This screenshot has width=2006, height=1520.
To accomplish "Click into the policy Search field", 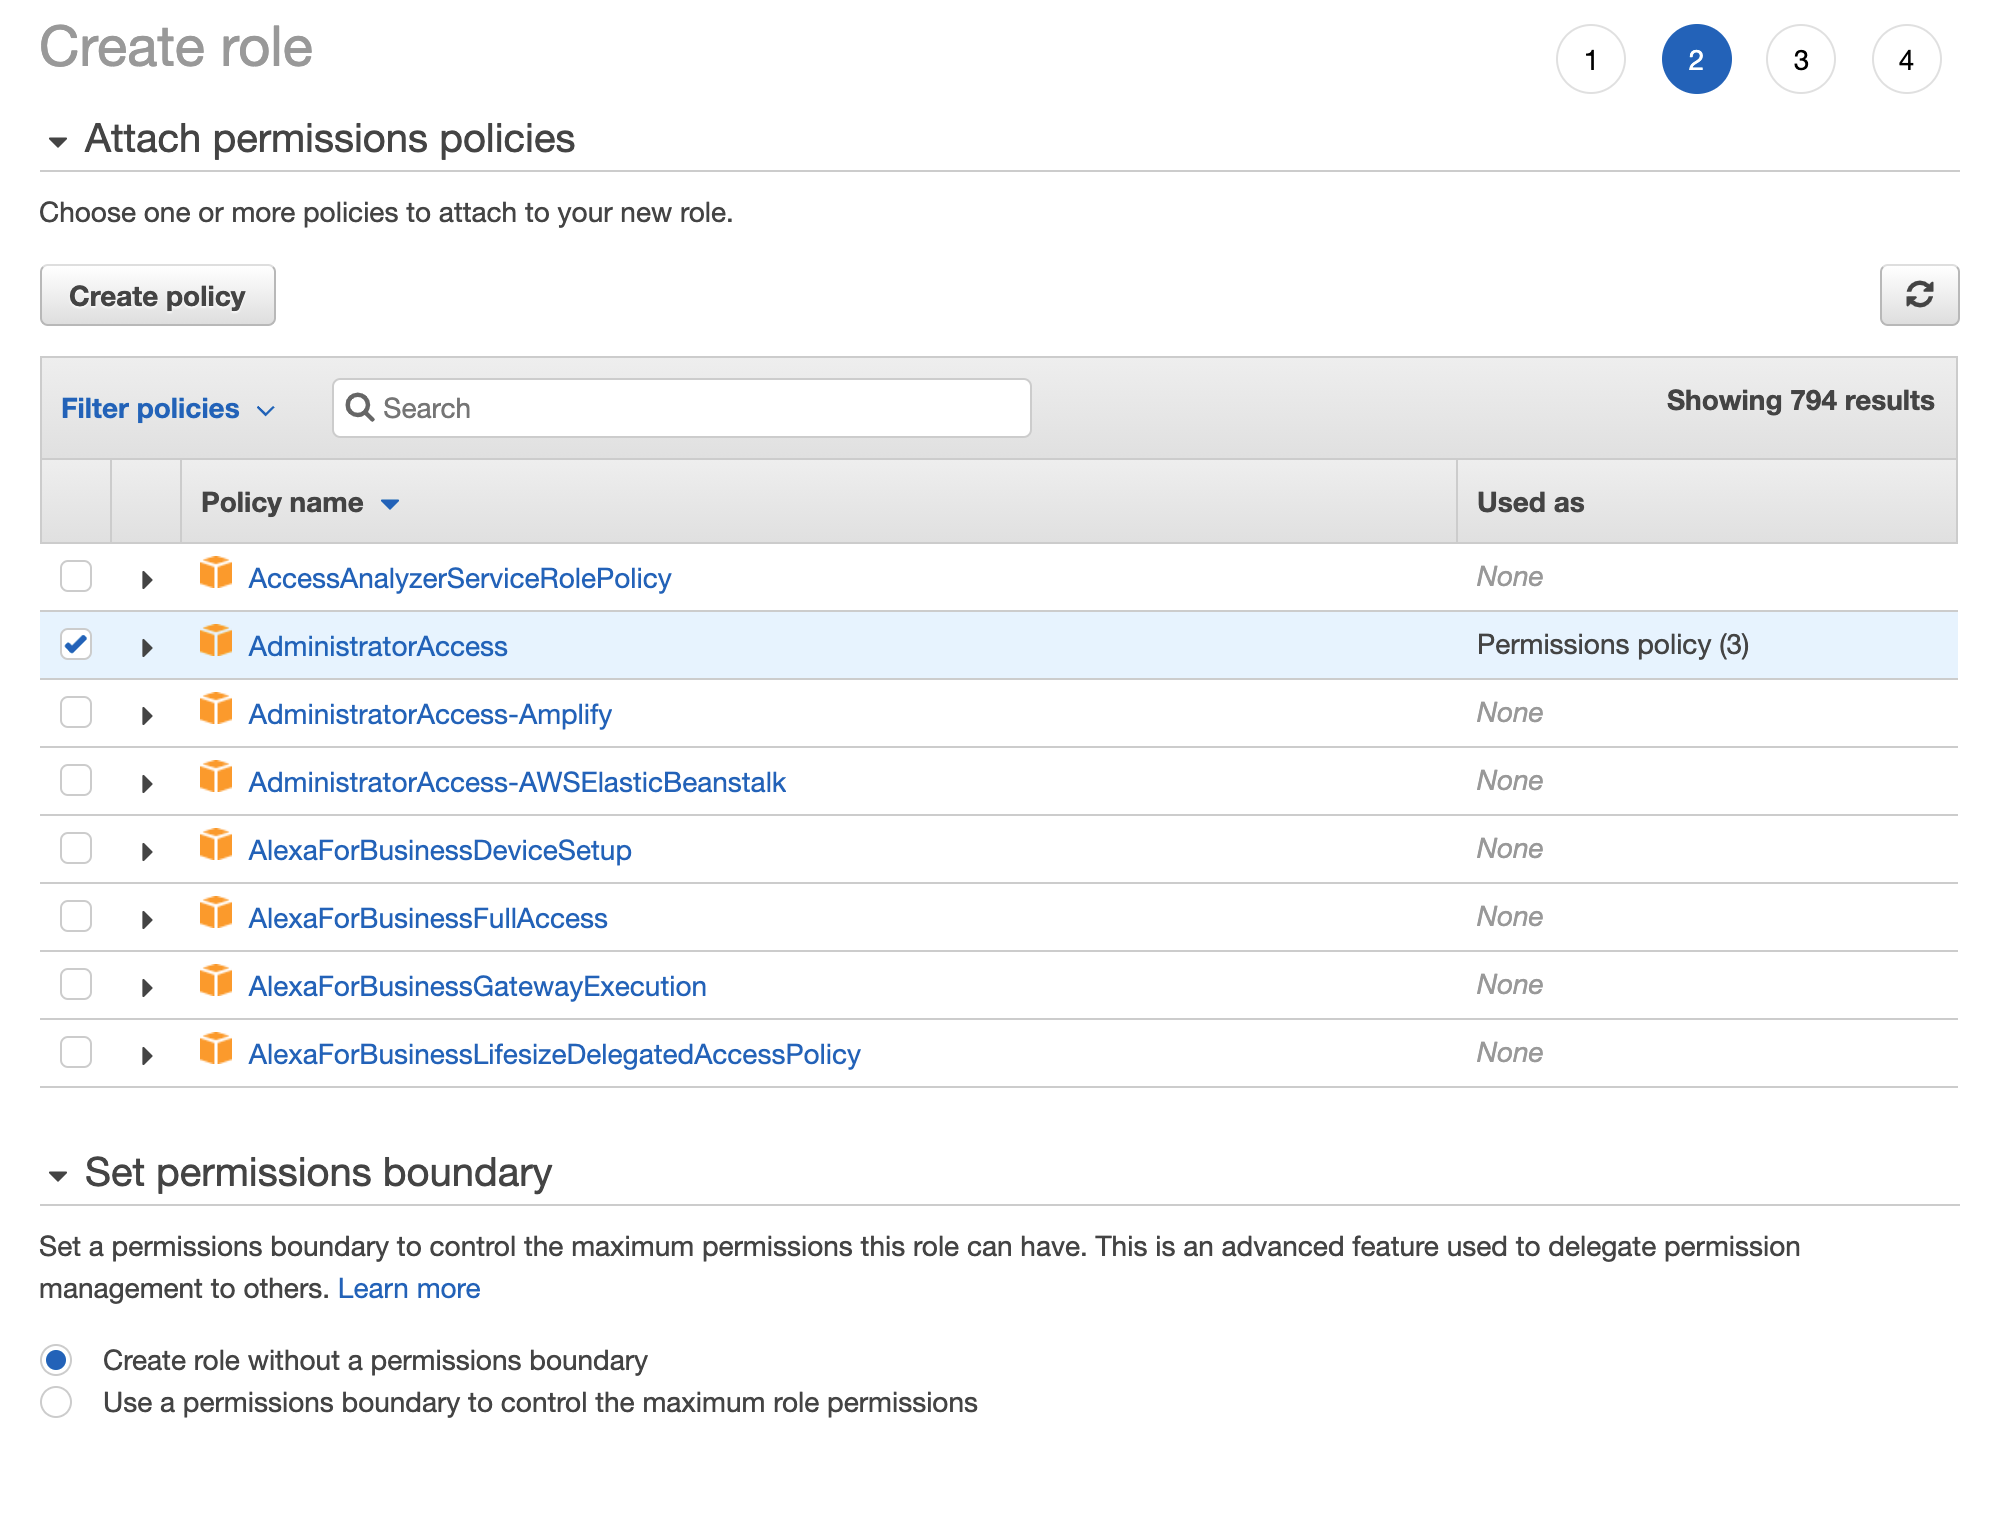I will [x=700, y=408].
